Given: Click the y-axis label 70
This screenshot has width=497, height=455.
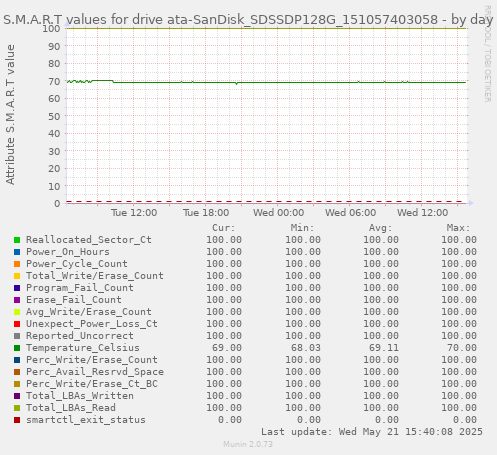Looking at the screenshot, I should tap(54, 81).
